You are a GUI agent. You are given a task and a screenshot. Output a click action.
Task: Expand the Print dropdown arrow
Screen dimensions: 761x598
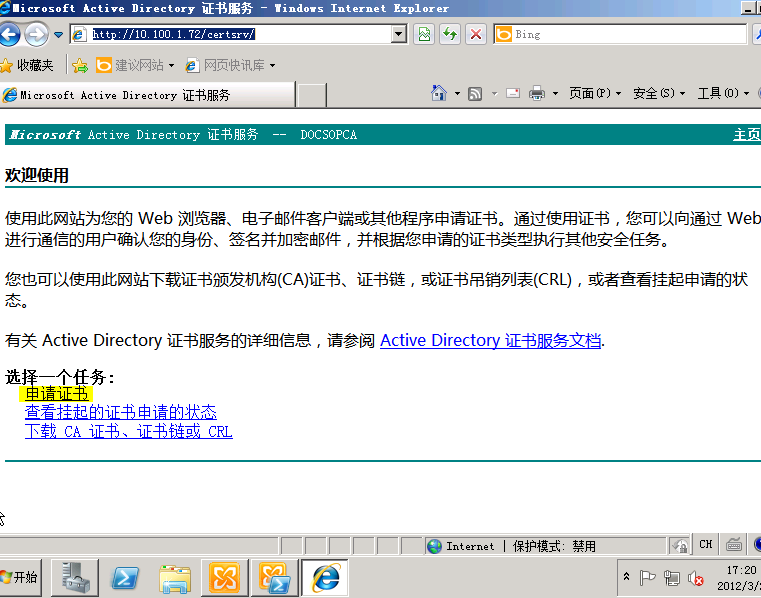[x=555, y=93]
